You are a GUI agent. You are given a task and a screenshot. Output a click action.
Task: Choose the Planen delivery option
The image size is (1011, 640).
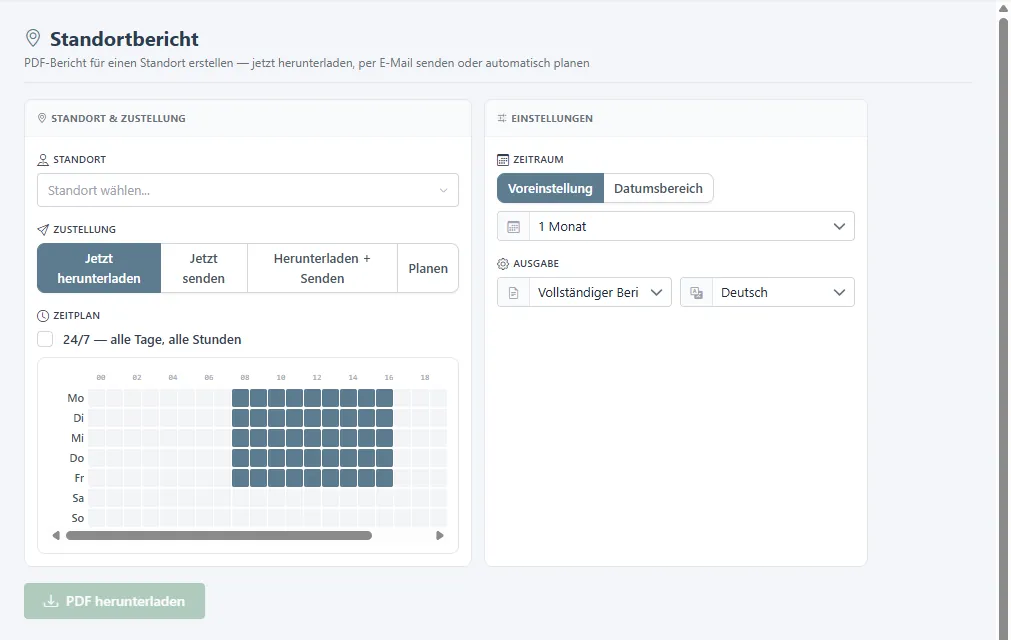(x=428, y=268)
